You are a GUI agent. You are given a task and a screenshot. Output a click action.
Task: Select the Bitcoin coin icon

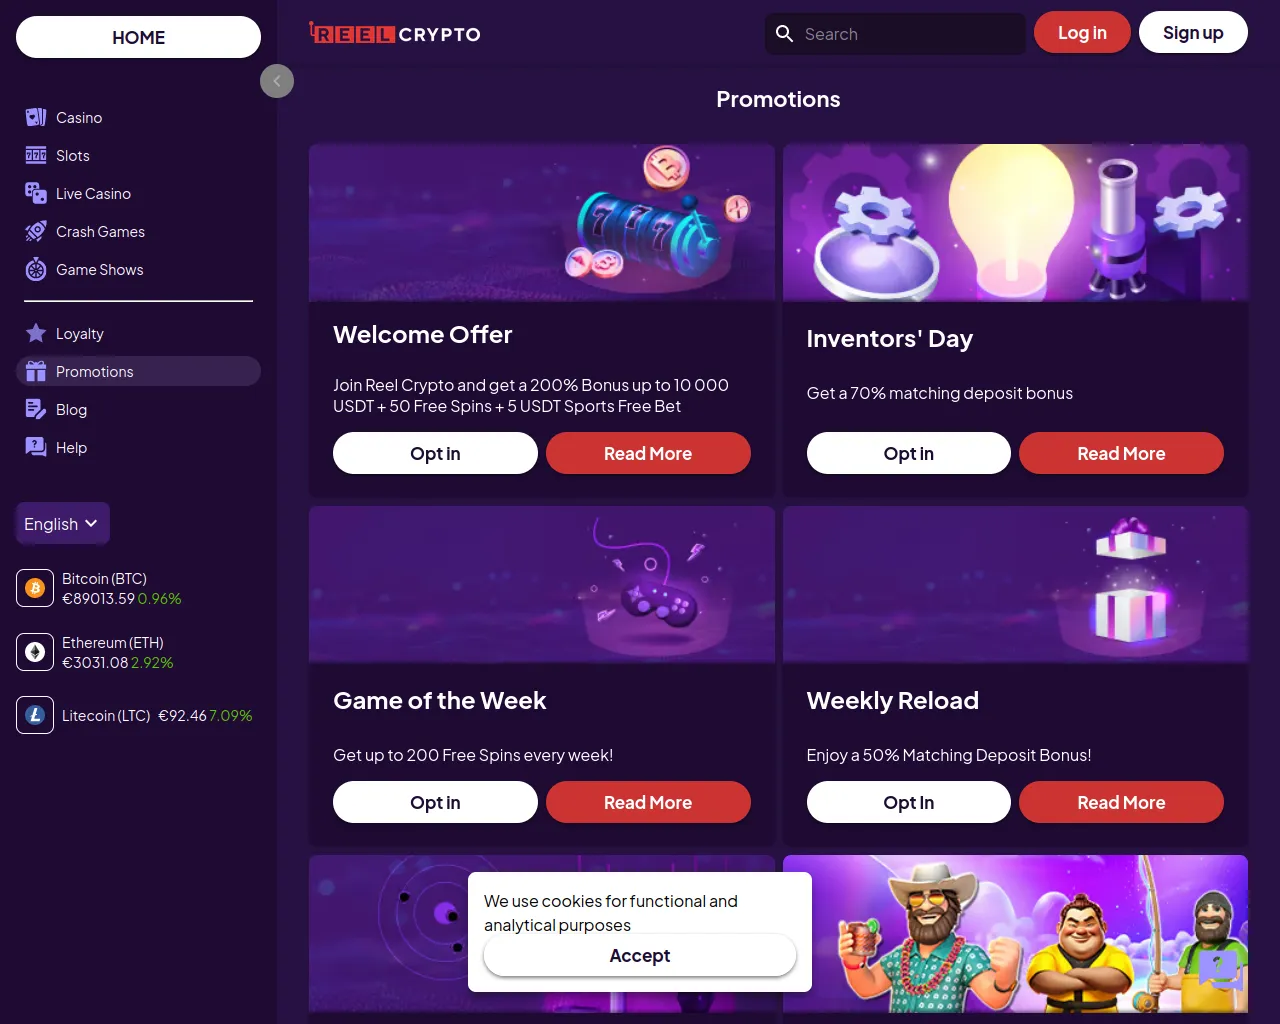click(35, 588)
